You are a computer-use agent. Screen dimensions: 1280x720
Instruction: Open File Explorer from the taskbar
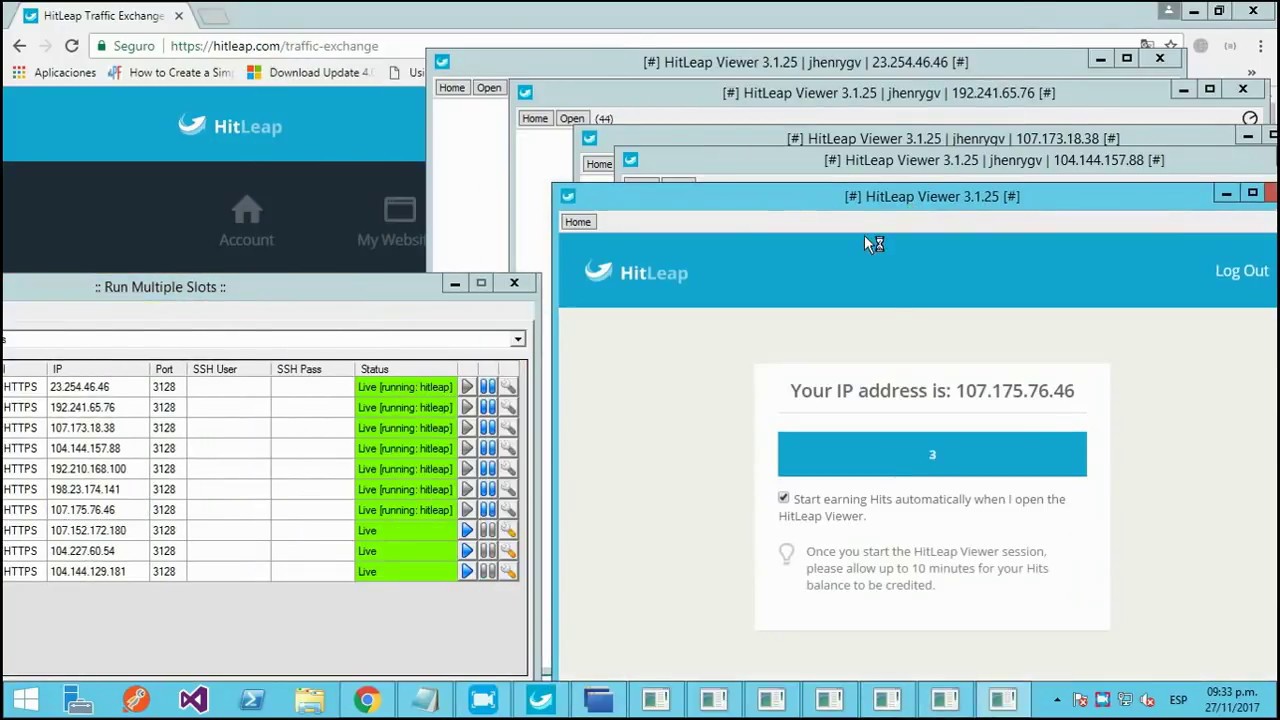pyautogui.click(x=309, y=700)
